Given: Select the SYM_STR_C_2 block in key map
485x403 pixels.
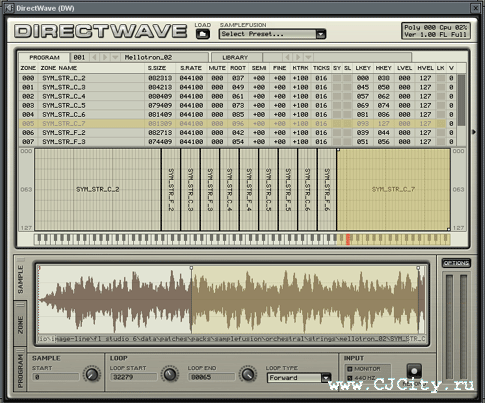Looking at the screenshot, I should pos(98,189).
